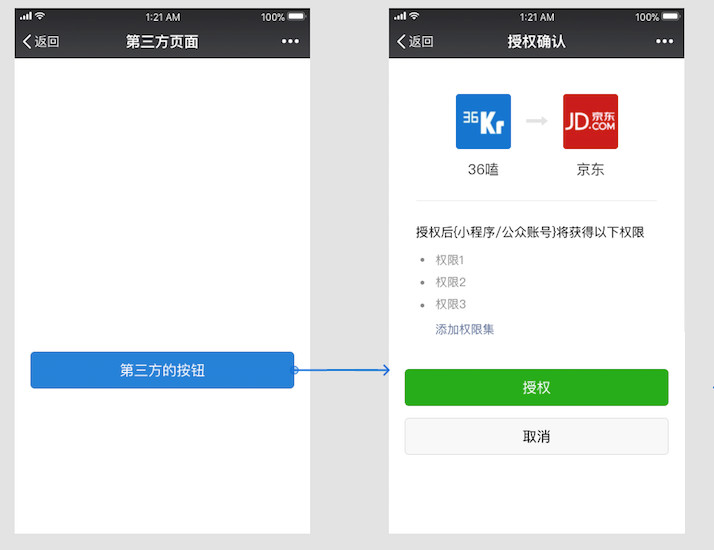Tap the JD.COM red logo
714x550 pixels.
(x=591, y=122)
